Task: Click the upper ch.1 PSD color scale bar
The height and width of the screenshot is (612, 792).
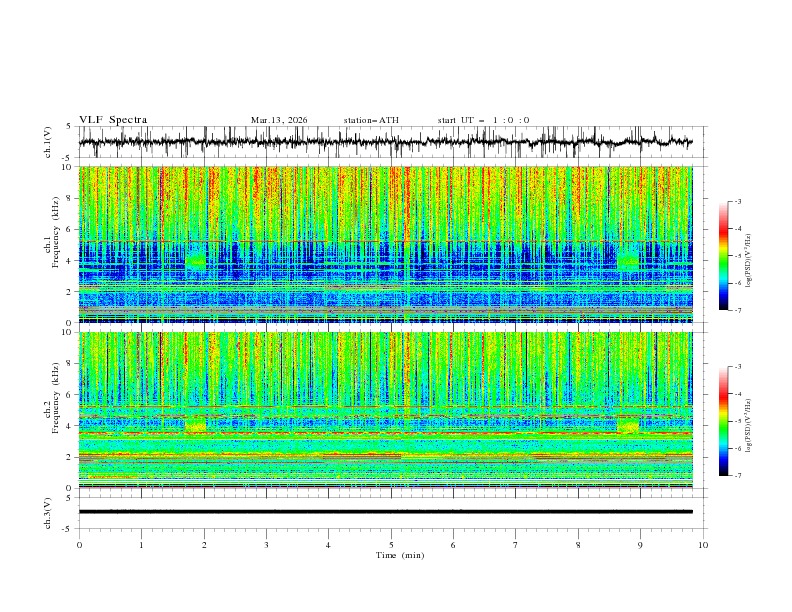Action: [723, 256]
